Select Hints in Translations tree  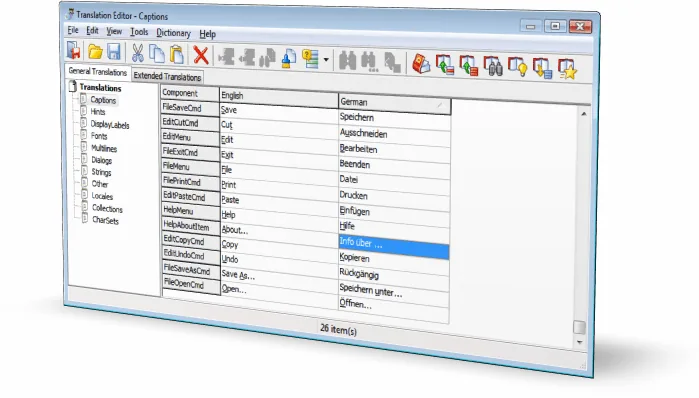98,112
